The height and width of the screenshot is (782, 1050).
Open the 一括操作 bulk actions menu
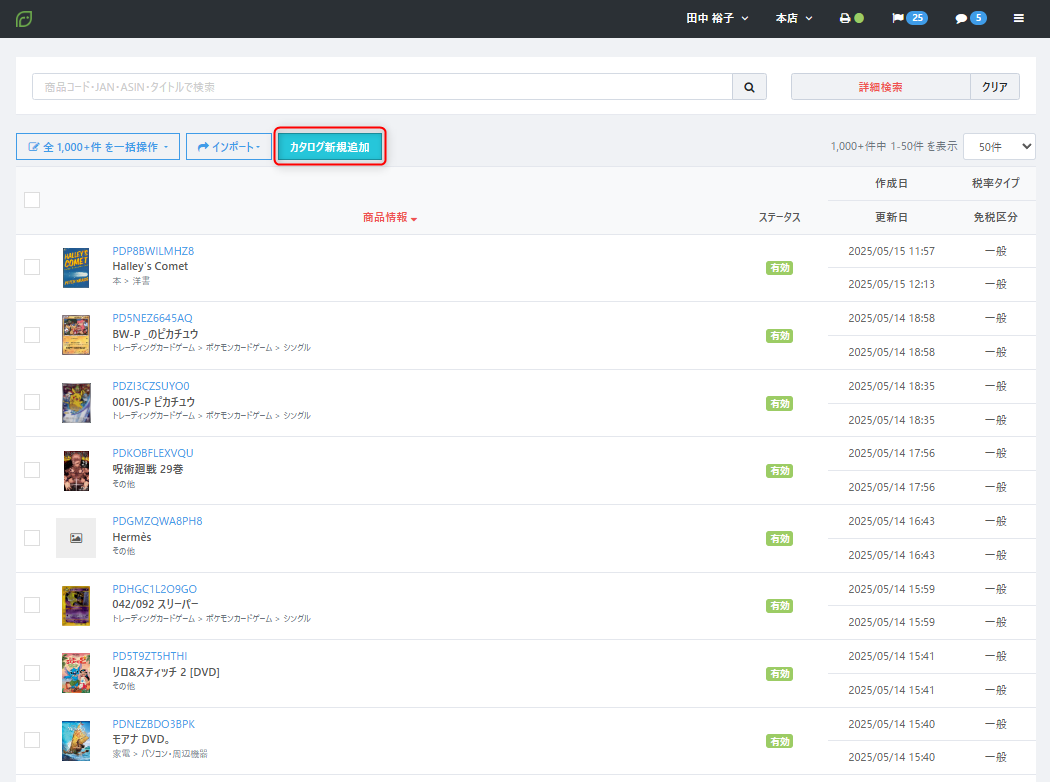click(x=98, y=147)
